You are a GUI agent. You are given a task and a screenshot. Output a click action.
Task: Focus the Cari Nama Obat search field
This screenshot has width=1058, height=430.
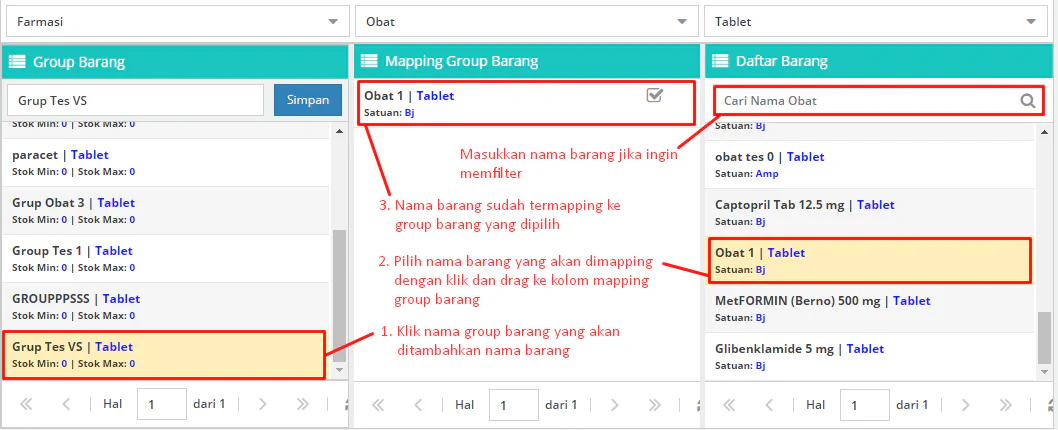[865, 101]
